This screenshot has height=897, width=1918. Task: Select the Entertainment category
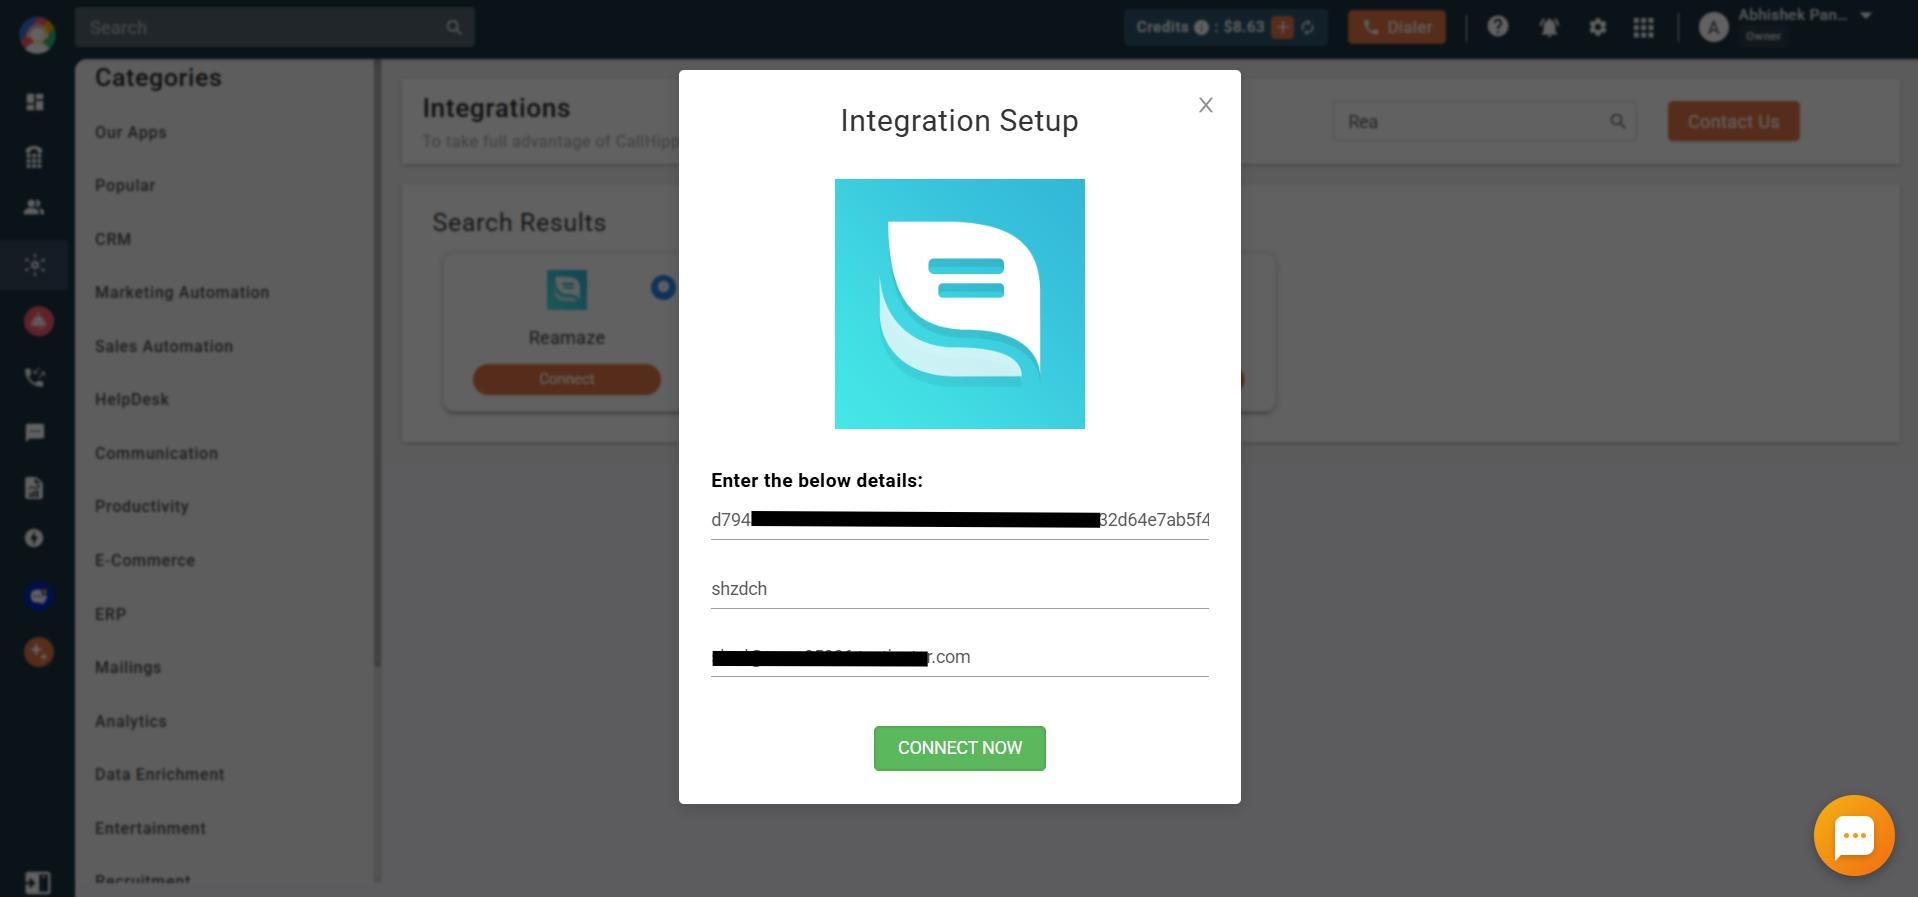150,828
